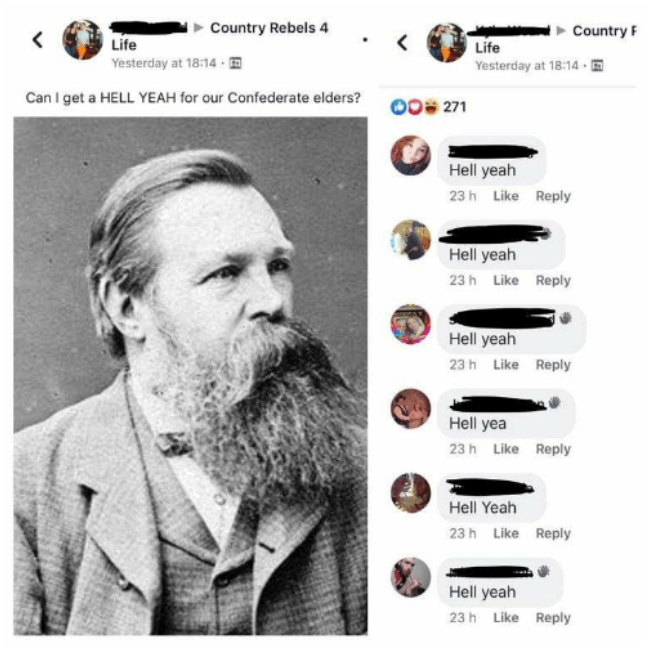Reply to the first Hell yeah comment
Screen dimensions: 648x664
click(553, 196)
